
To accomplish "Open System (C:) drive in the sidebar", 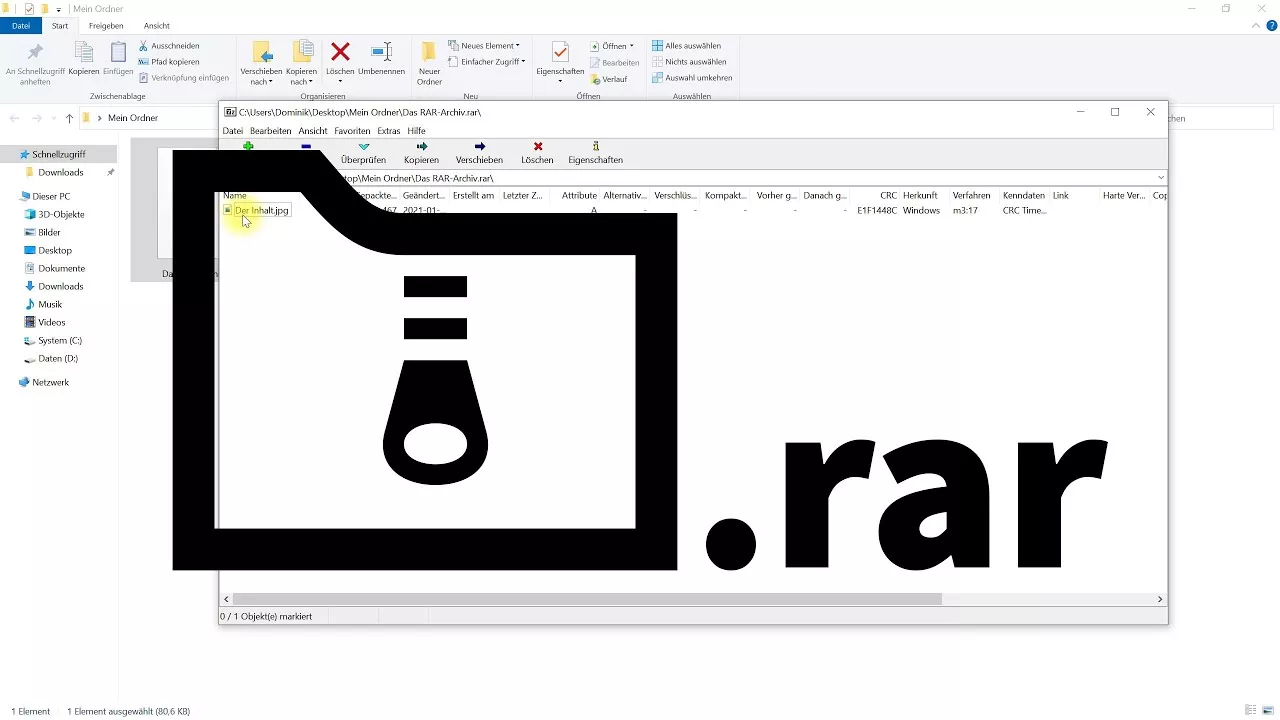I will [60, 341].
